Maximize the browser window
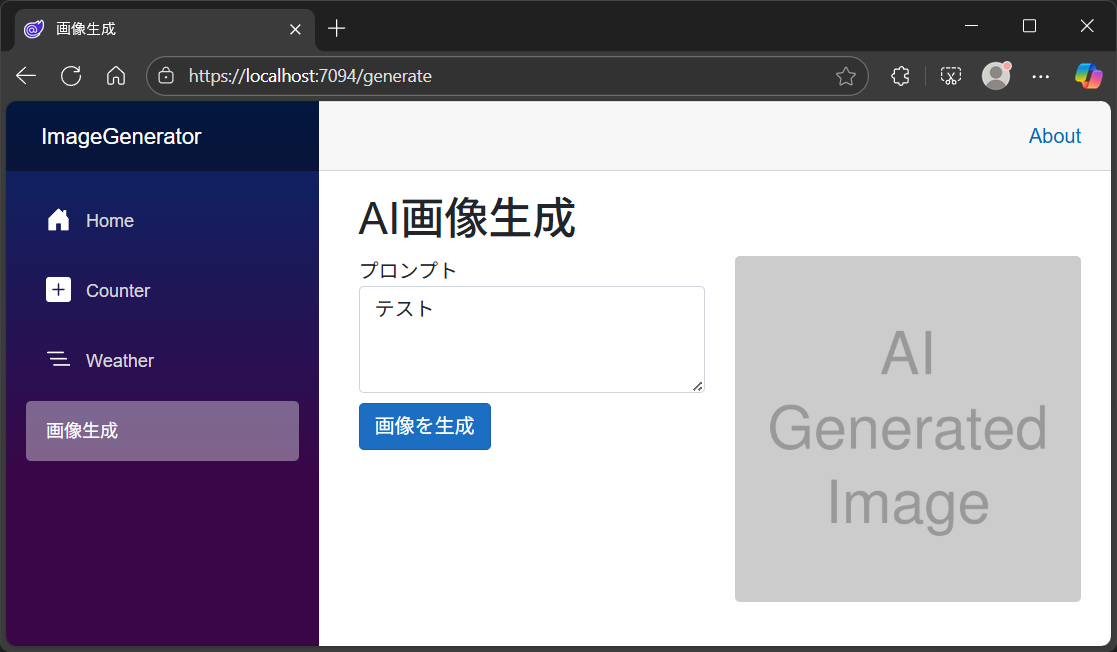Image resolution: width=1117 pixels, height=652 pixels. (1029, 26)
